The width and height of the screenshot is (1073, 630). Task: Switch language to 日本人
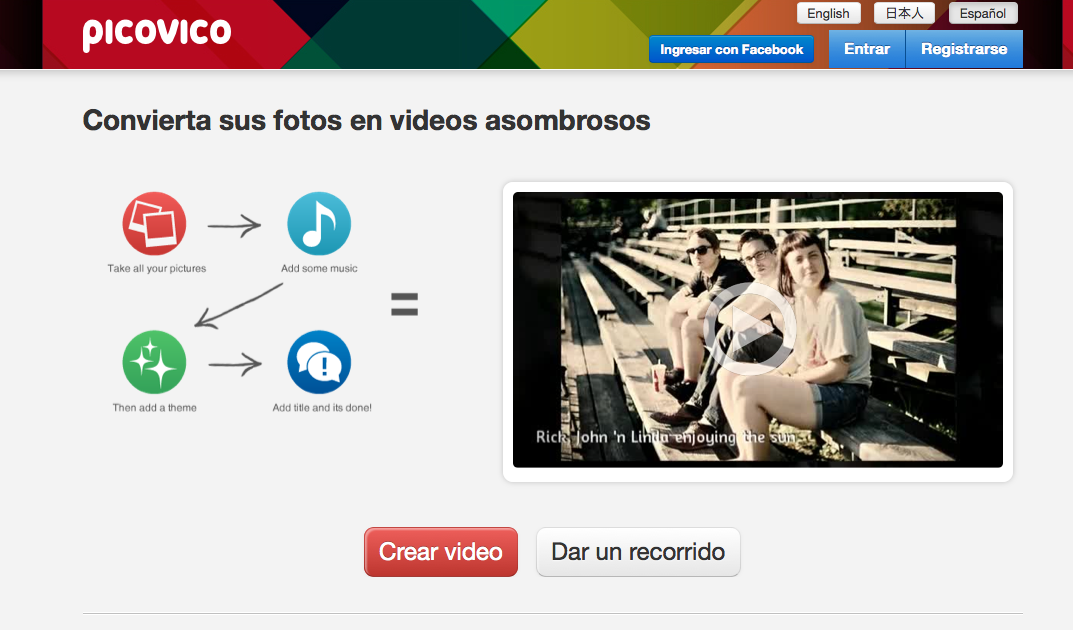pos(904,13)
